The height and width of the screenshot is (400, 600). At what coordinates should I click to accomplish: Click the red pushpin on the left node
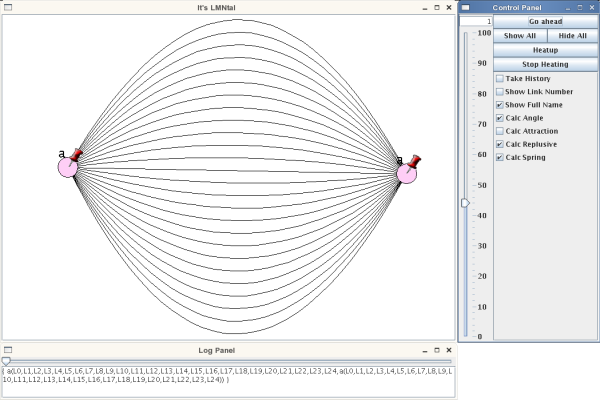click(77, 155)
